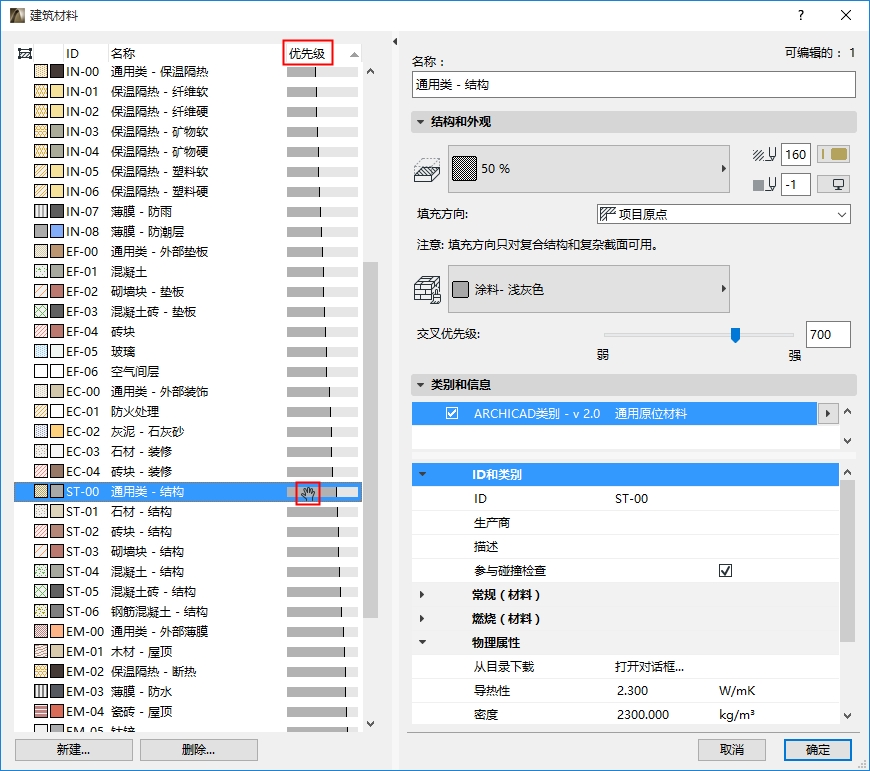Click the fill pattern icon of EC-02 灰泥 - 石灰砂
Viewport: 870px width, 771px height.
click(x=41, y=431)
